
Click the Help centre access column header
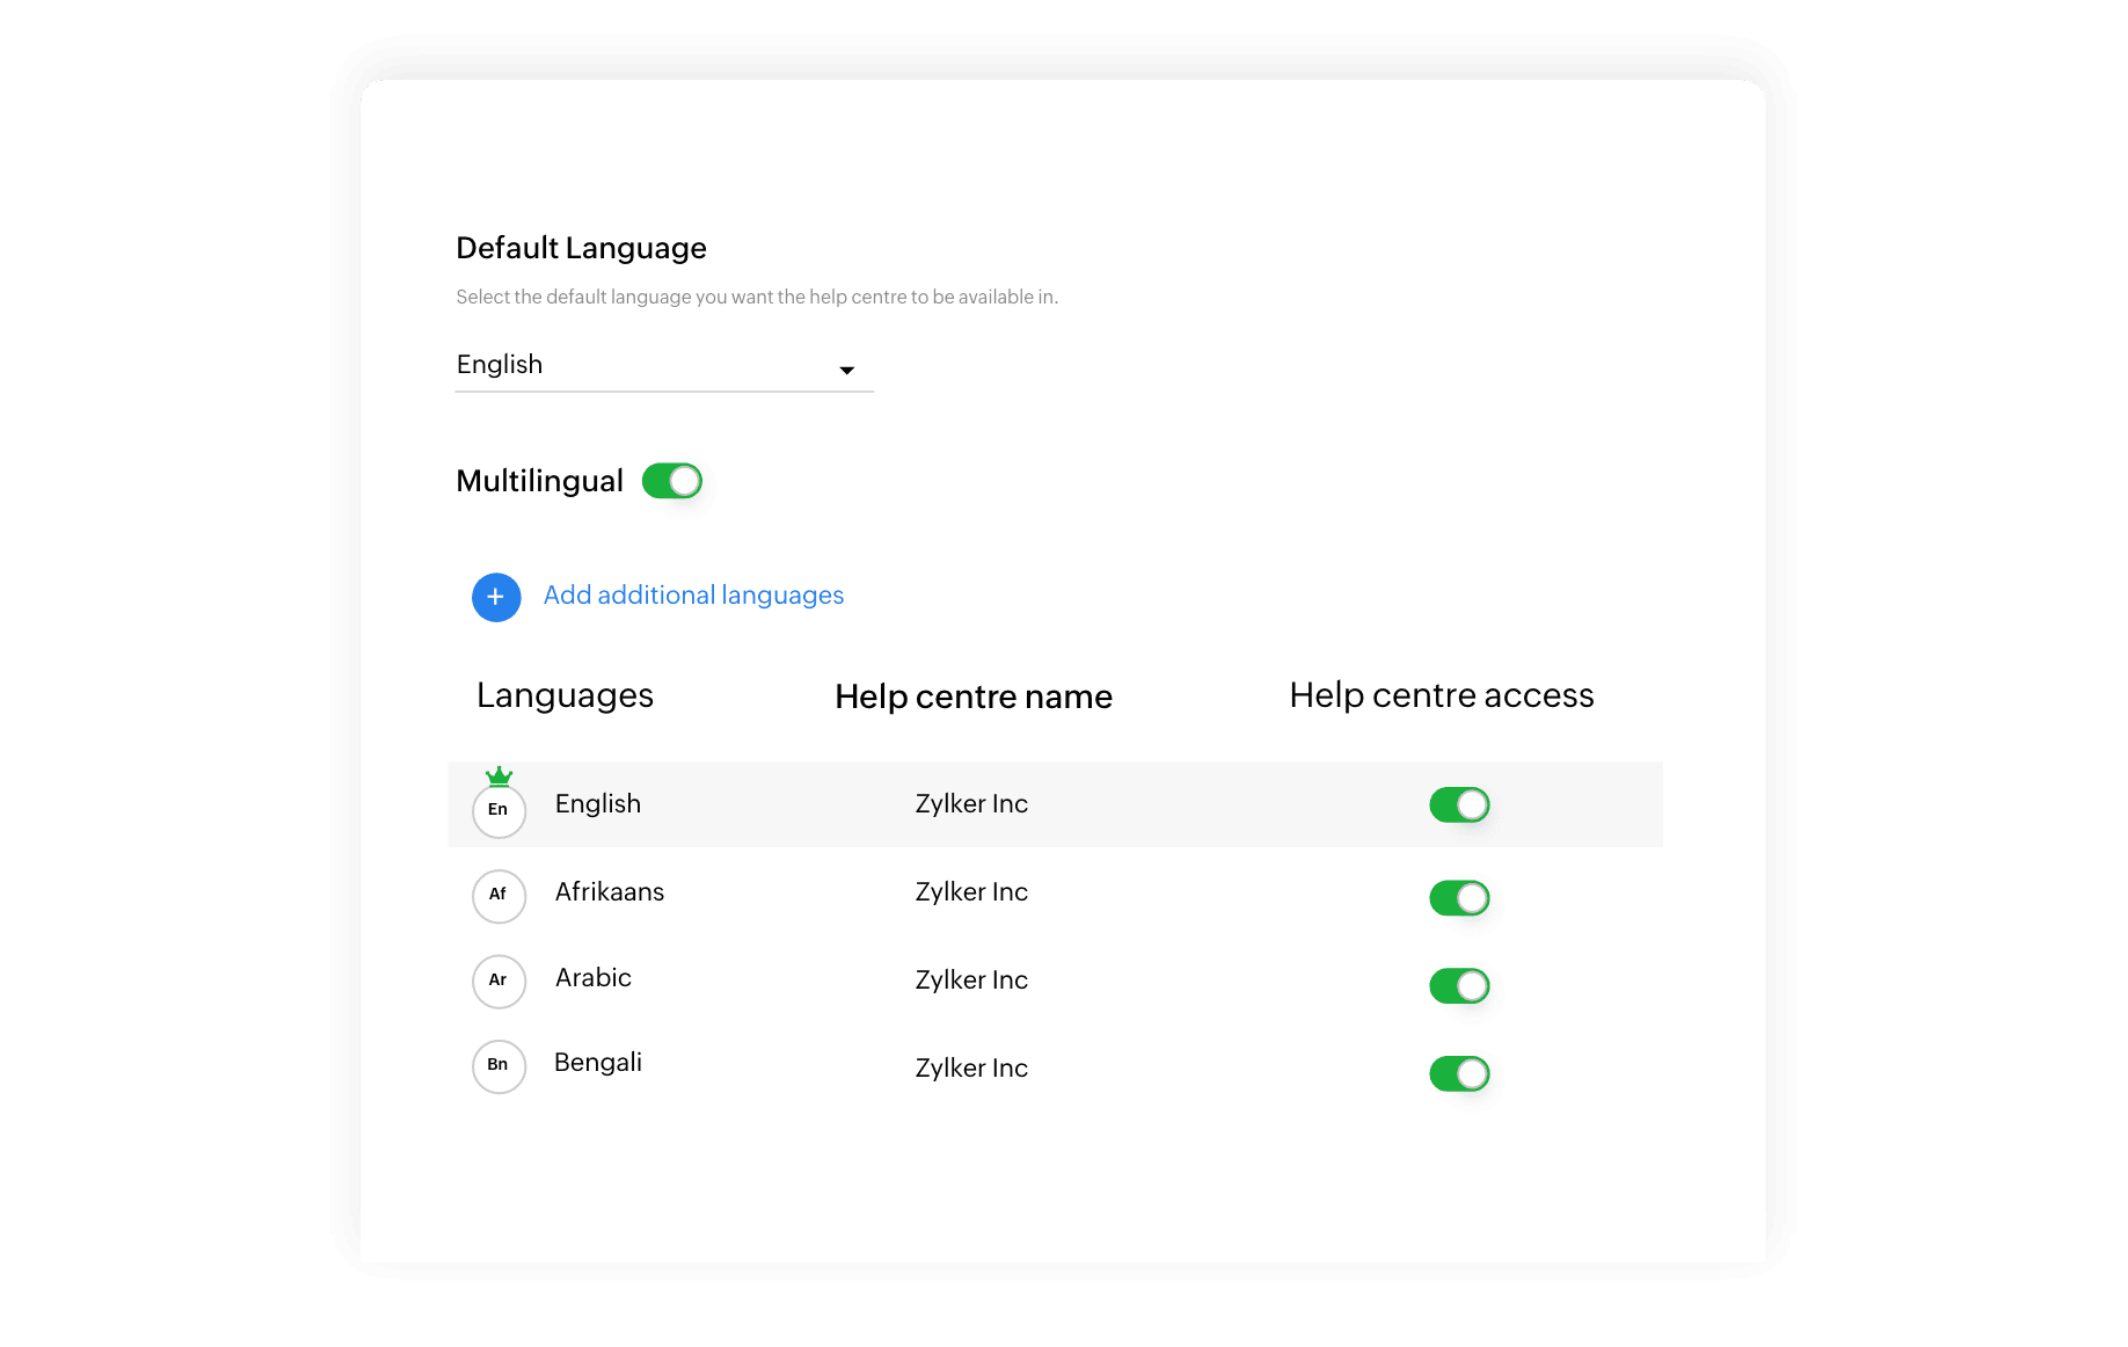point(1442,695)
